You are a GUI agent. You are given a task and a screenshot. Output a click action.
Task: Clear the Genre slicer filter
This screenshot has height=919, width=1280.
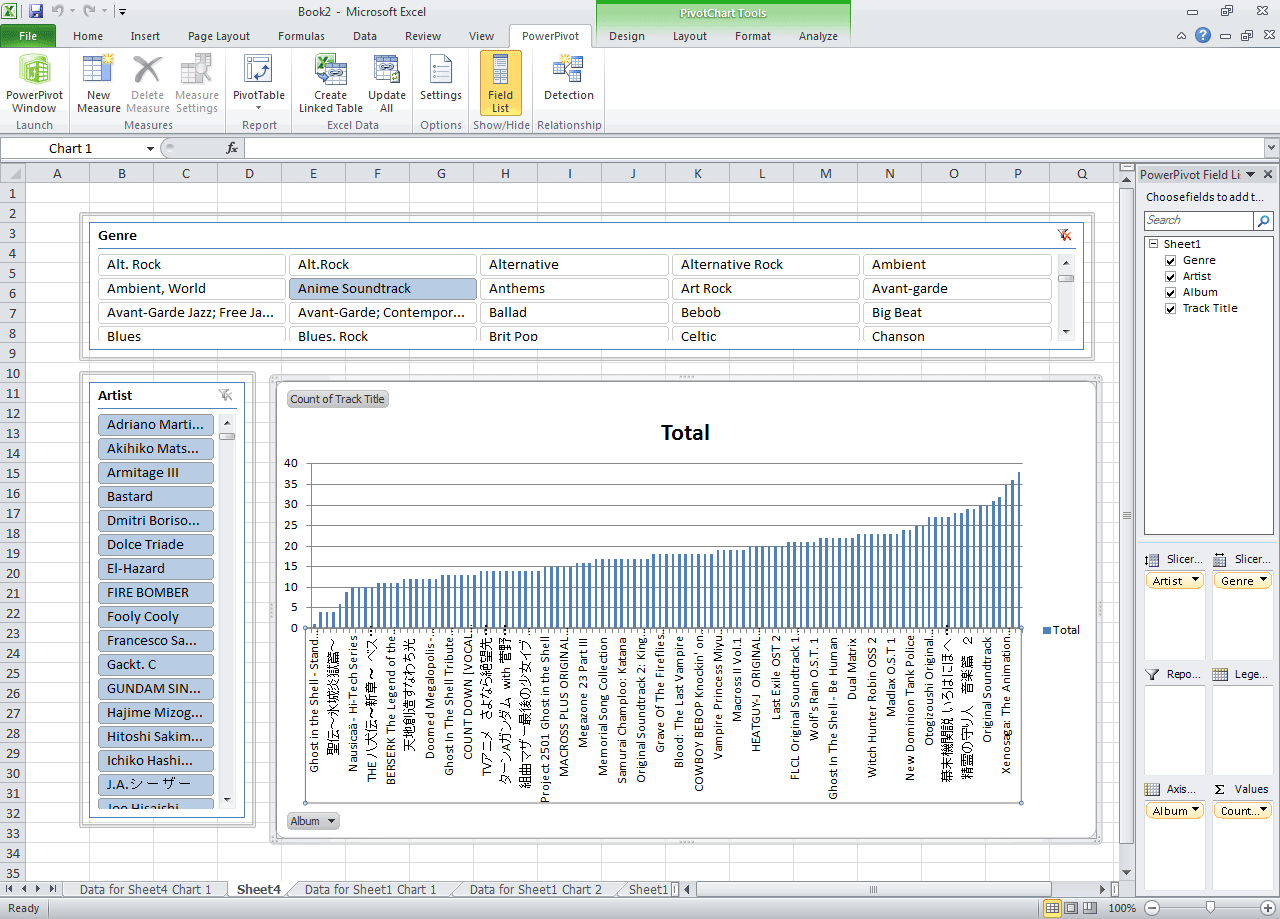[1064, 235]
